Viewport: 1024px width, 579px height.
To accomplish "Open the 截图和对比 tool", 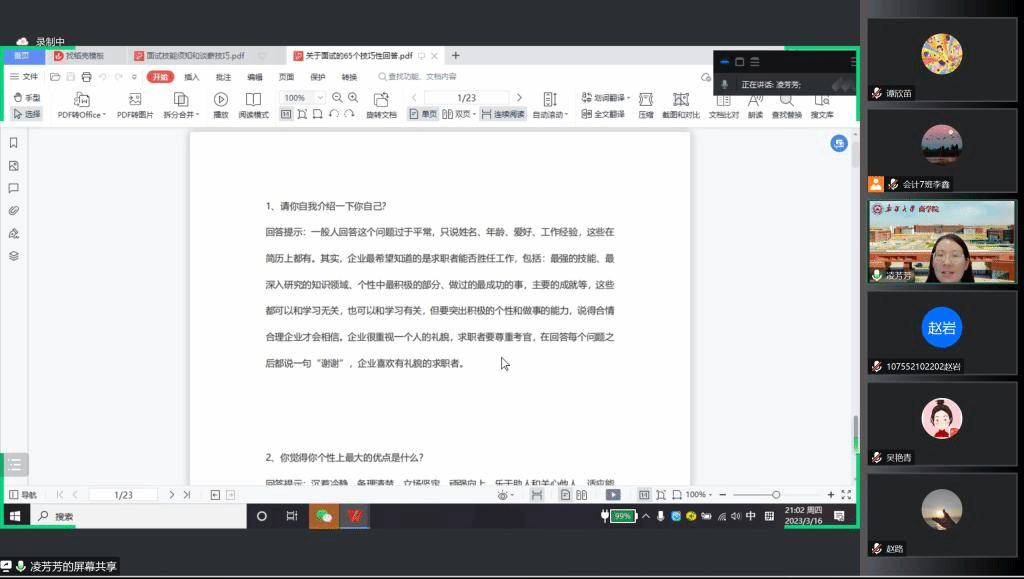I will [681, 99].
